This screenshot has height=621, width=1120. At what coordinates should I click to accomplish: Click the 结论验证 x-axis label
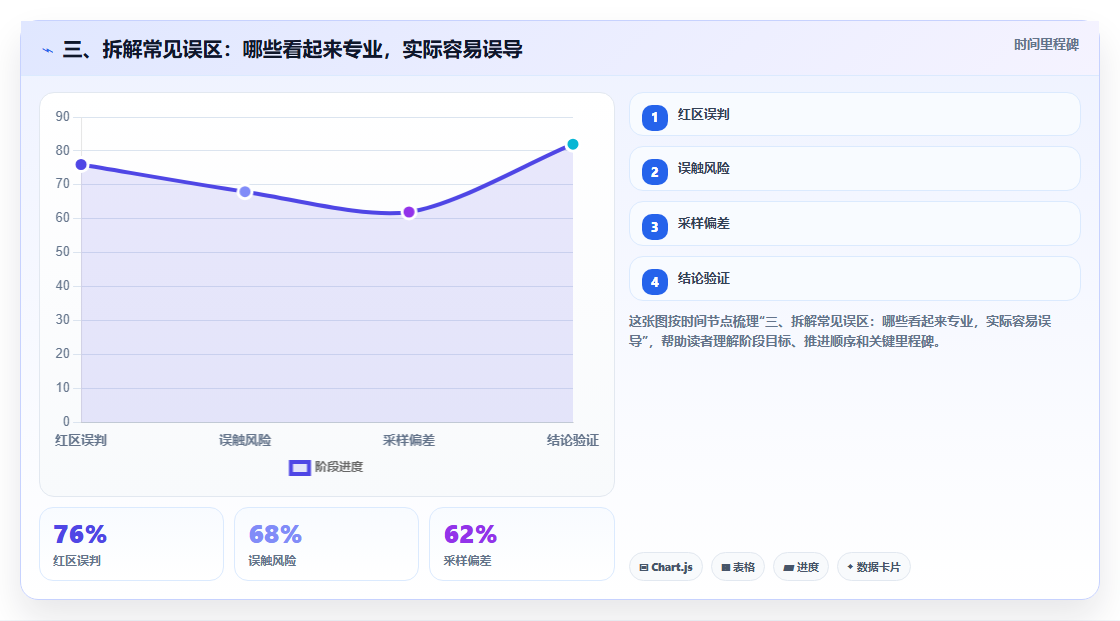point(573,440)
